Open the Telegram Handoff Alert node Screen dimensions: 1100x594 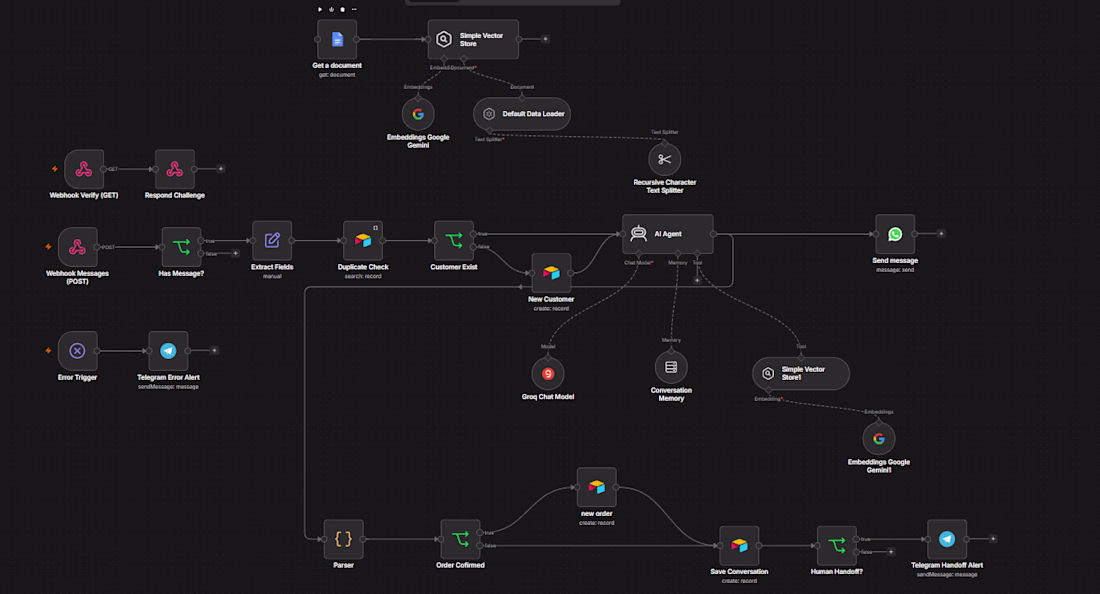click(x=947, y=539)
